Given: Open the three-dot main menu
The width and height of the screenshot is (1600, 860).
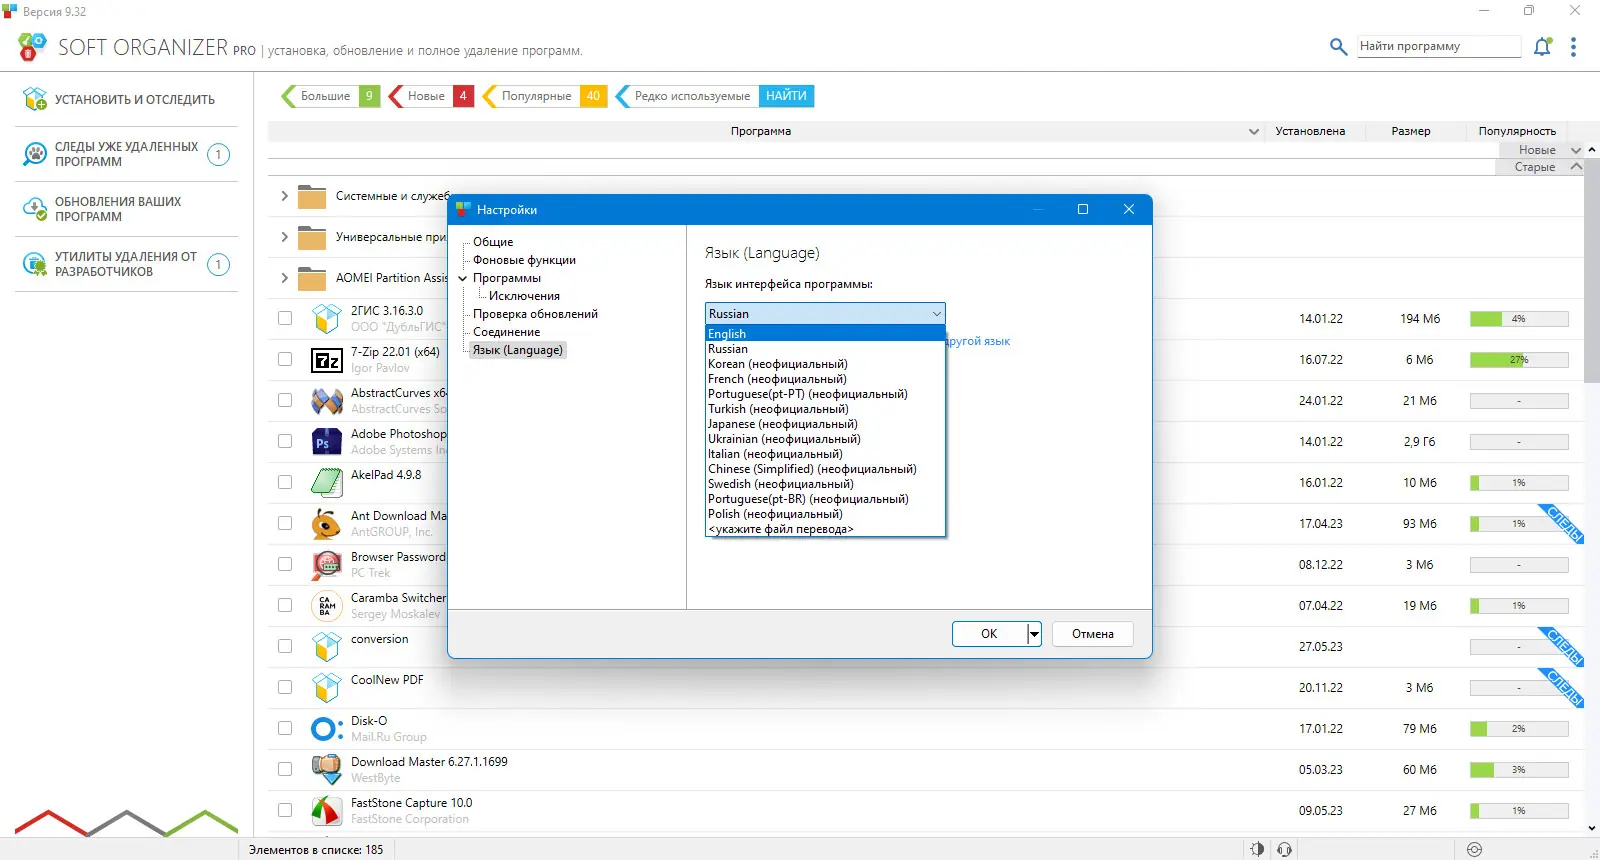Looking at the screenshot, I should (1573, 47).
